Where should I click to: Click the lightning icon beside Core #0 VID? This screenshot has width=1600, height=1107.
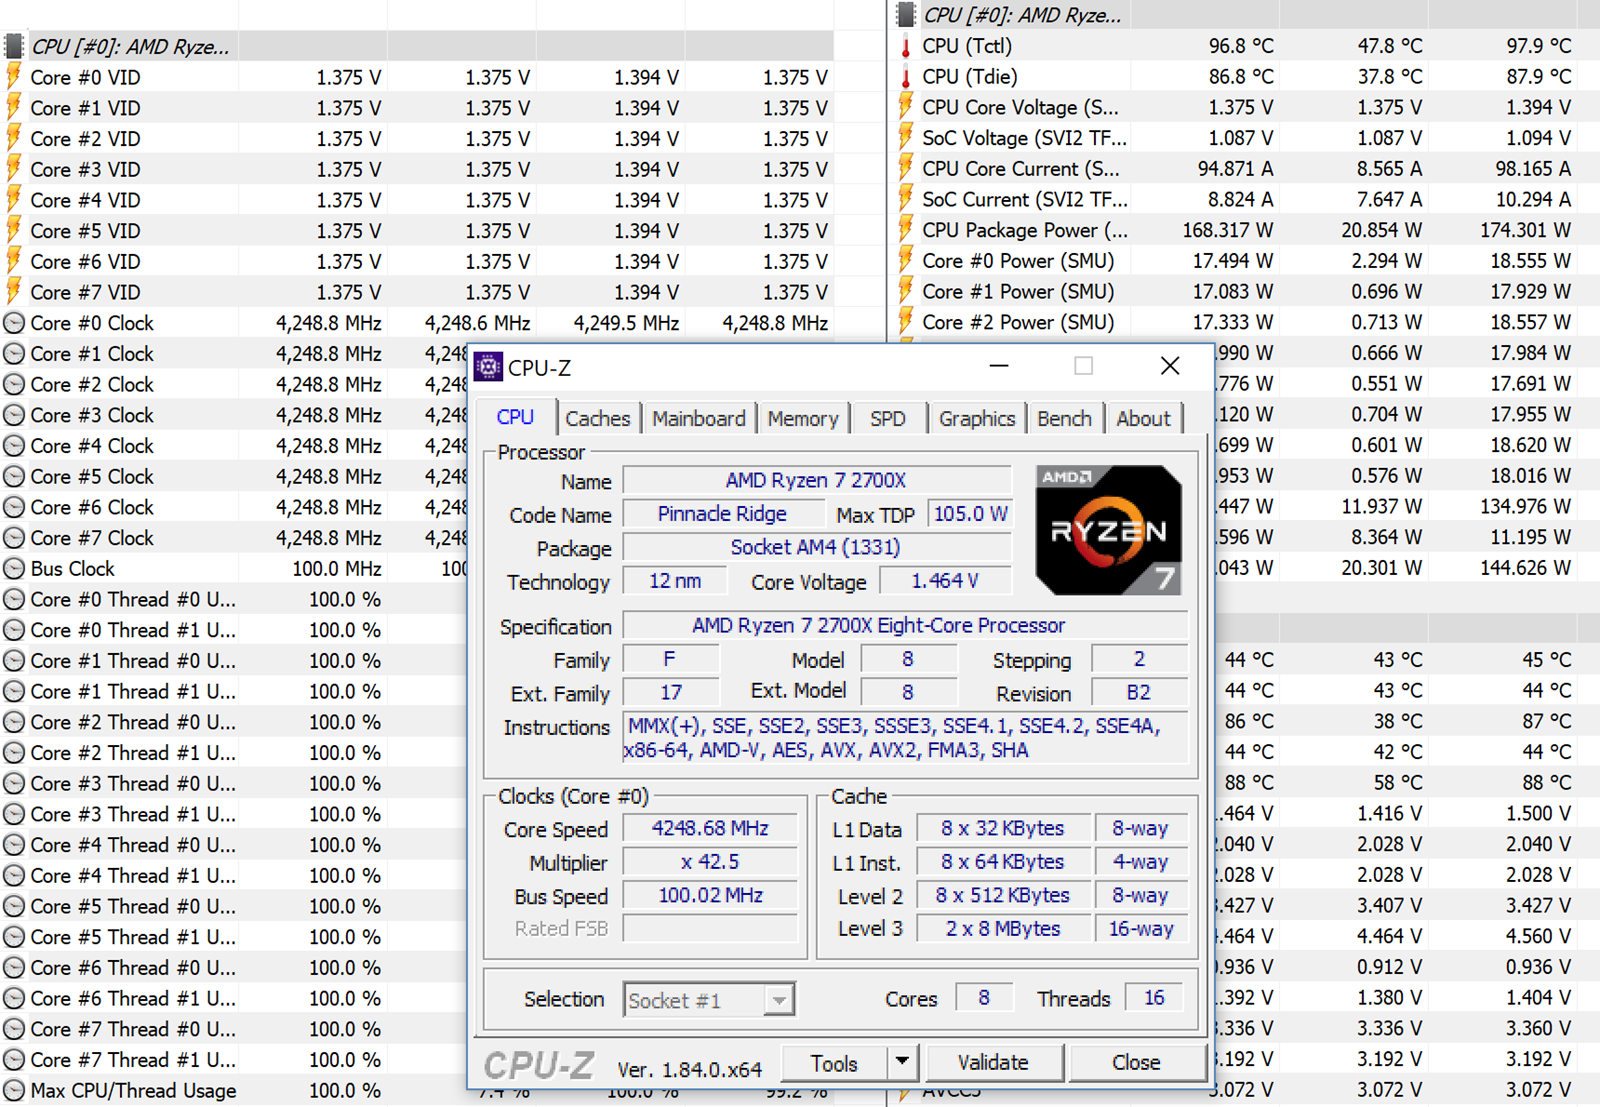click(14, 77)
